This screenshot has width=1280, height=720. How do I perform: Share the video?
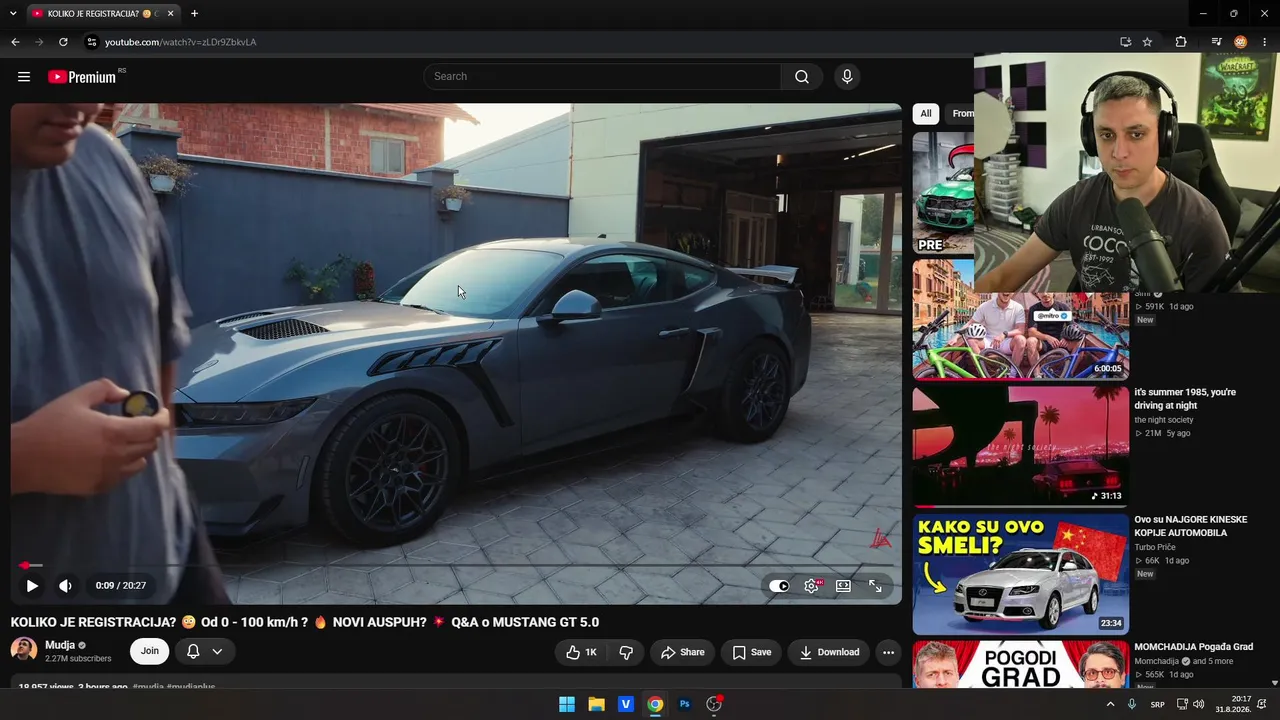682,652
